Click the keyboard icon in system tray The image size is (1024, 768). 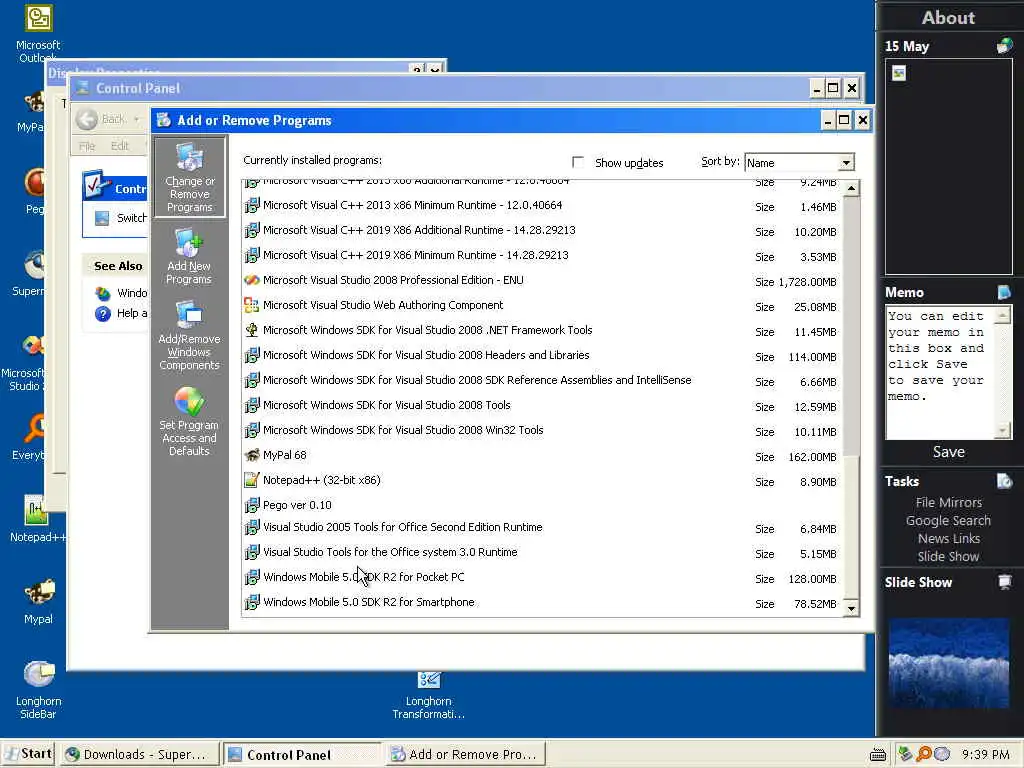click(x=878, y=755)
